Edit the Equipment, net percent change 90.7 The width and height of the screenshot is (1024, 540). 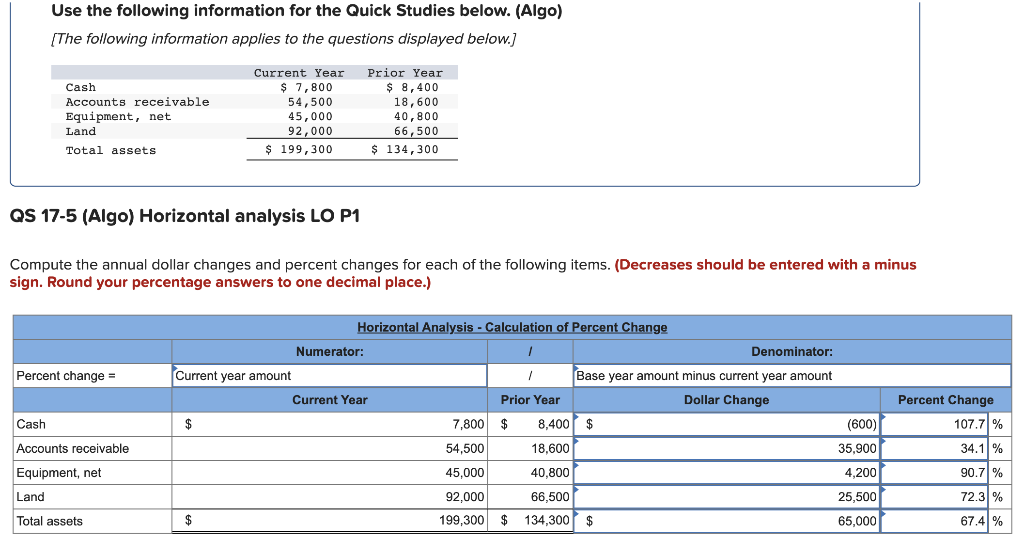[x=935, y=473]
